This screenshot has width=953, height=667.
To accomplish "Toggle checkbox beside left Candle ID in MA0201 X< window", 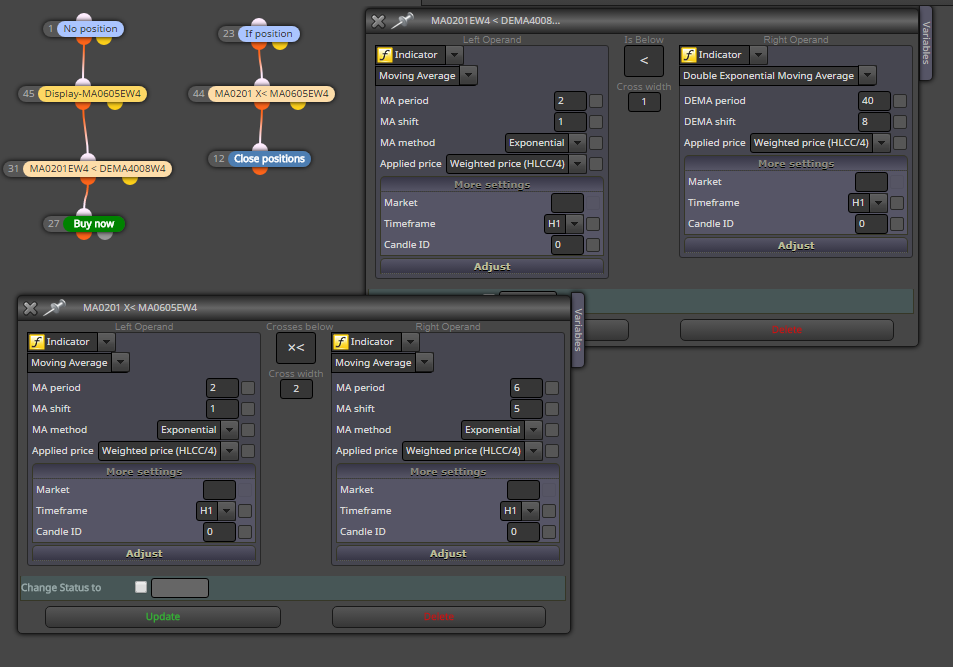I will (245, 532).
